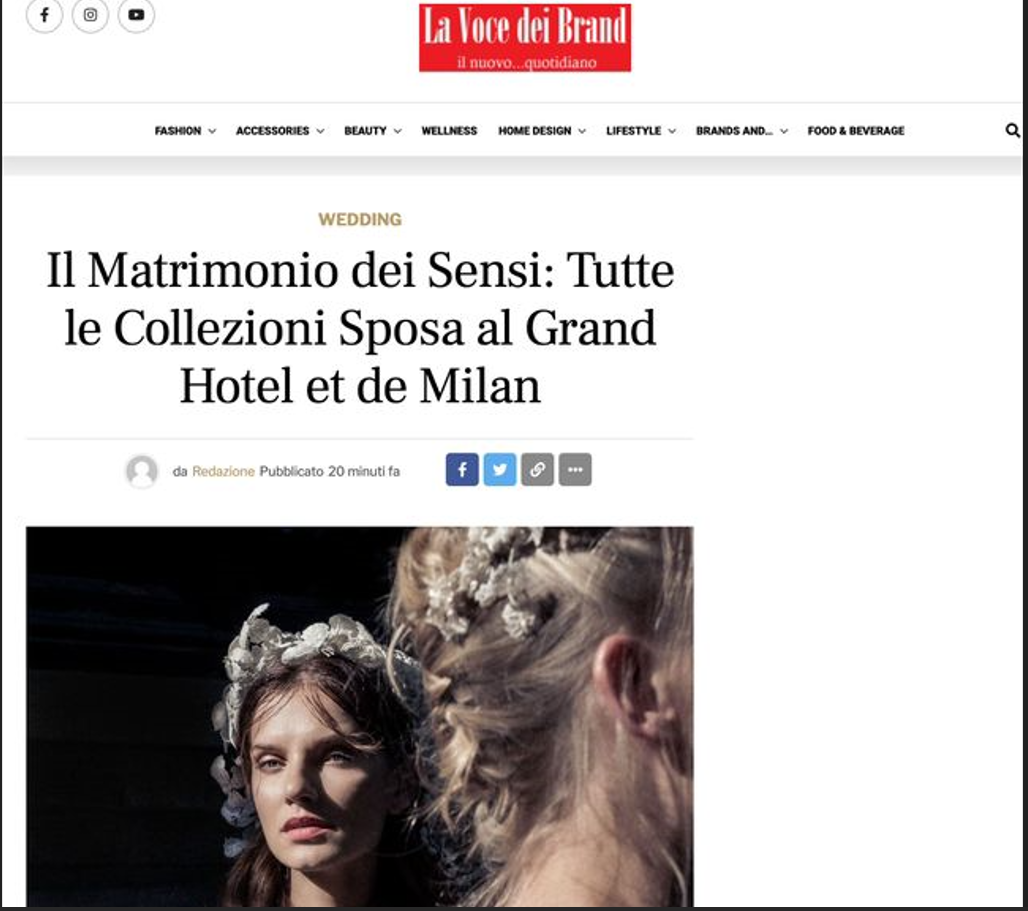Share article via blue Facebook button
Image resolution: width=1028 pixels, height=911 pixels.
click(x=462, y=469)
